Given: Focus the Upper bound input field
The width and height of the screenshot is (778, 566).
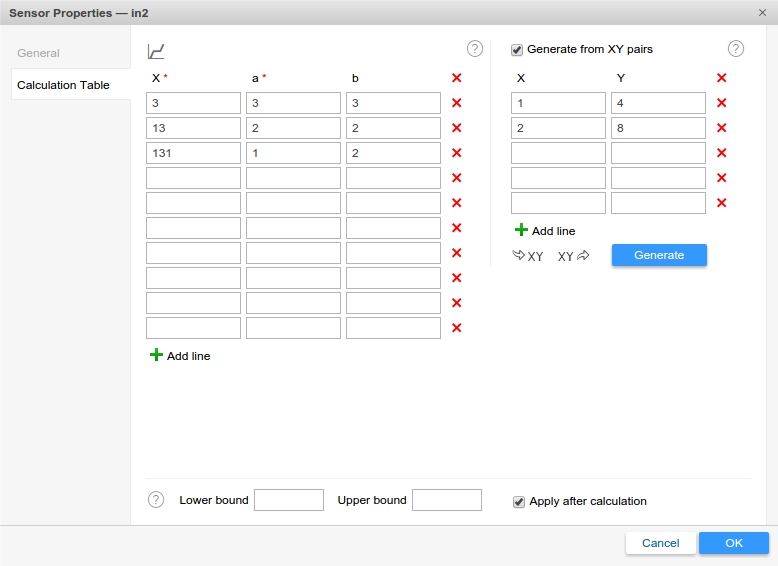Looking at the screenshot, I should point(446,500).
